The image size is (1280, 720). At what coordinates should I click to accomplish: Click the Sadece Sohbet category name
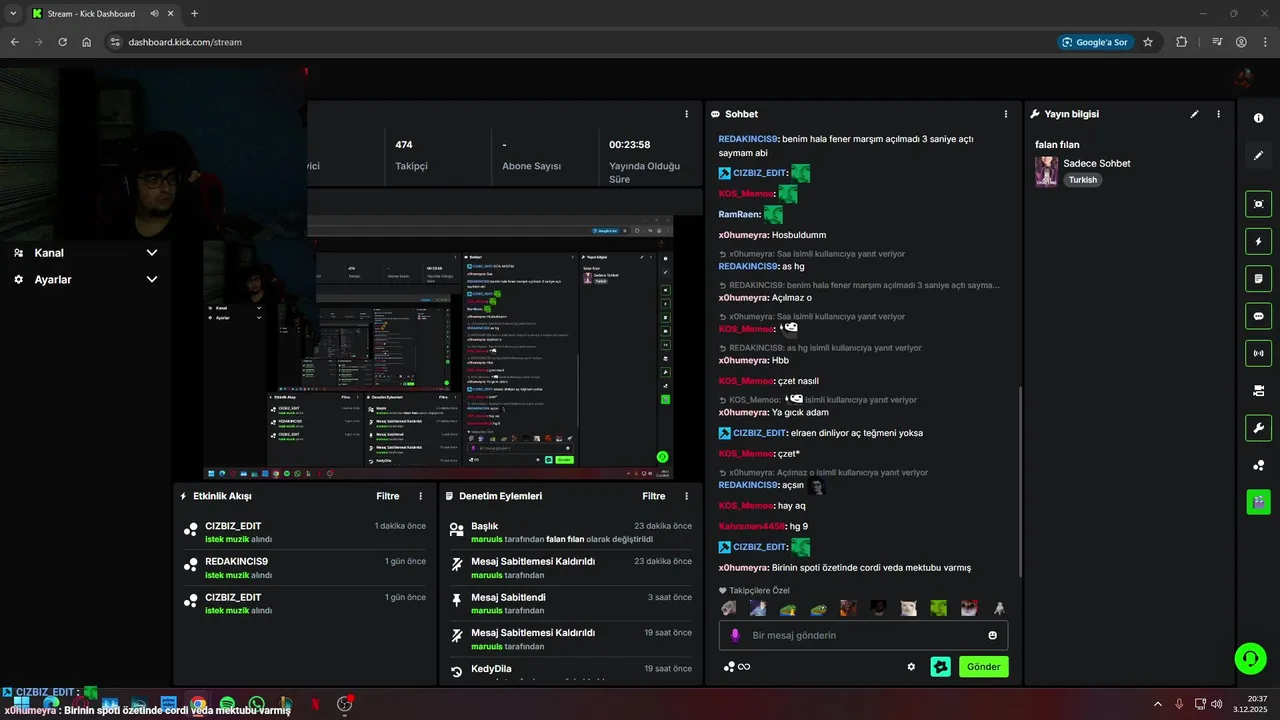pos(1097,163)
